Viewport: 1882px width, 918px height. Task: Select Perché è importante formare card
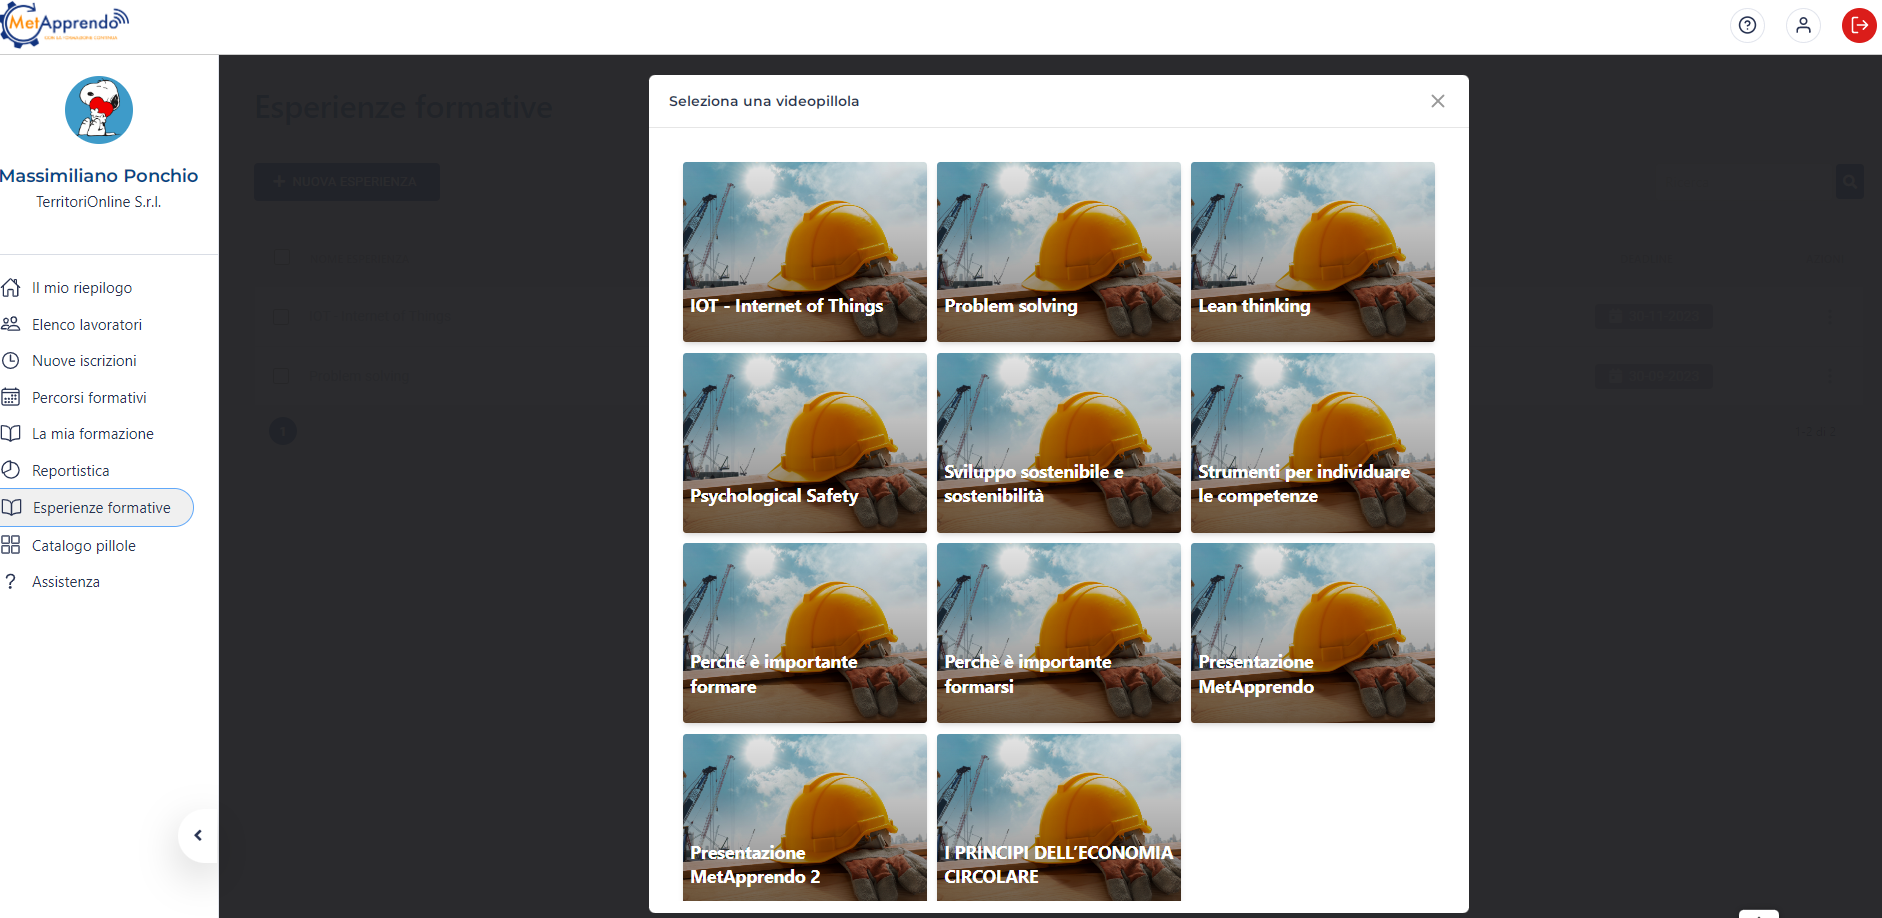805,633
